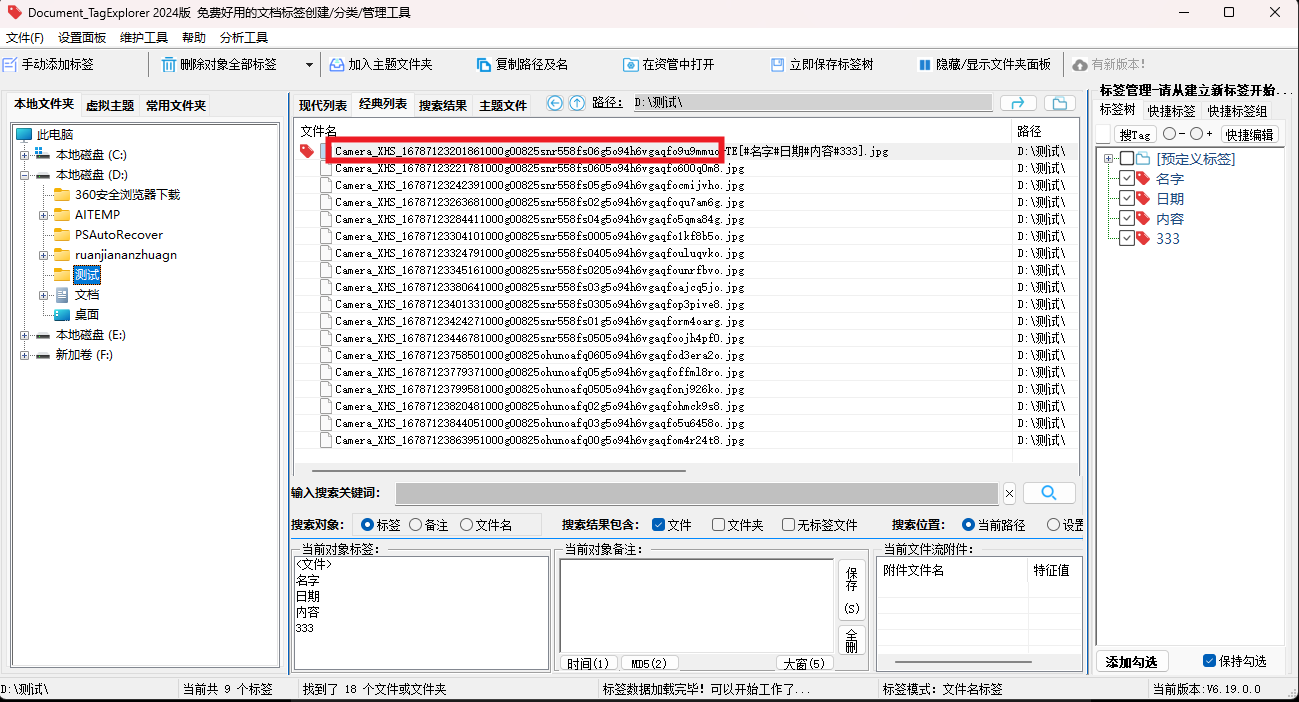1299x702 pixels.
Task: Click the search keyword input field
Action: 696,493
